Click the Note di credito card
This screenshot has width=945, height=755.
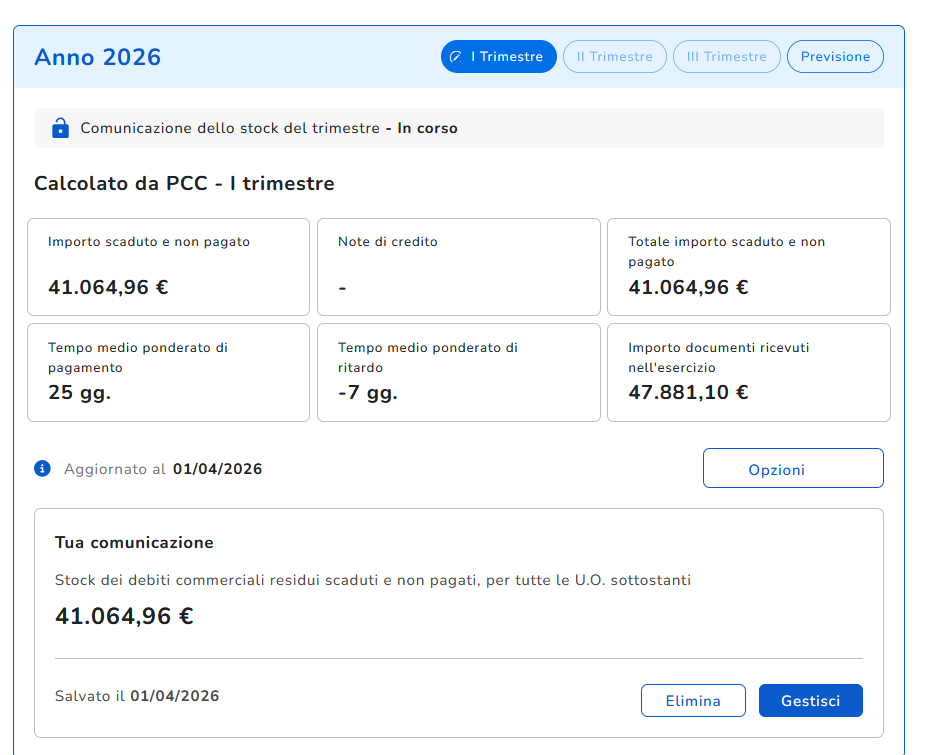[458, 267]
